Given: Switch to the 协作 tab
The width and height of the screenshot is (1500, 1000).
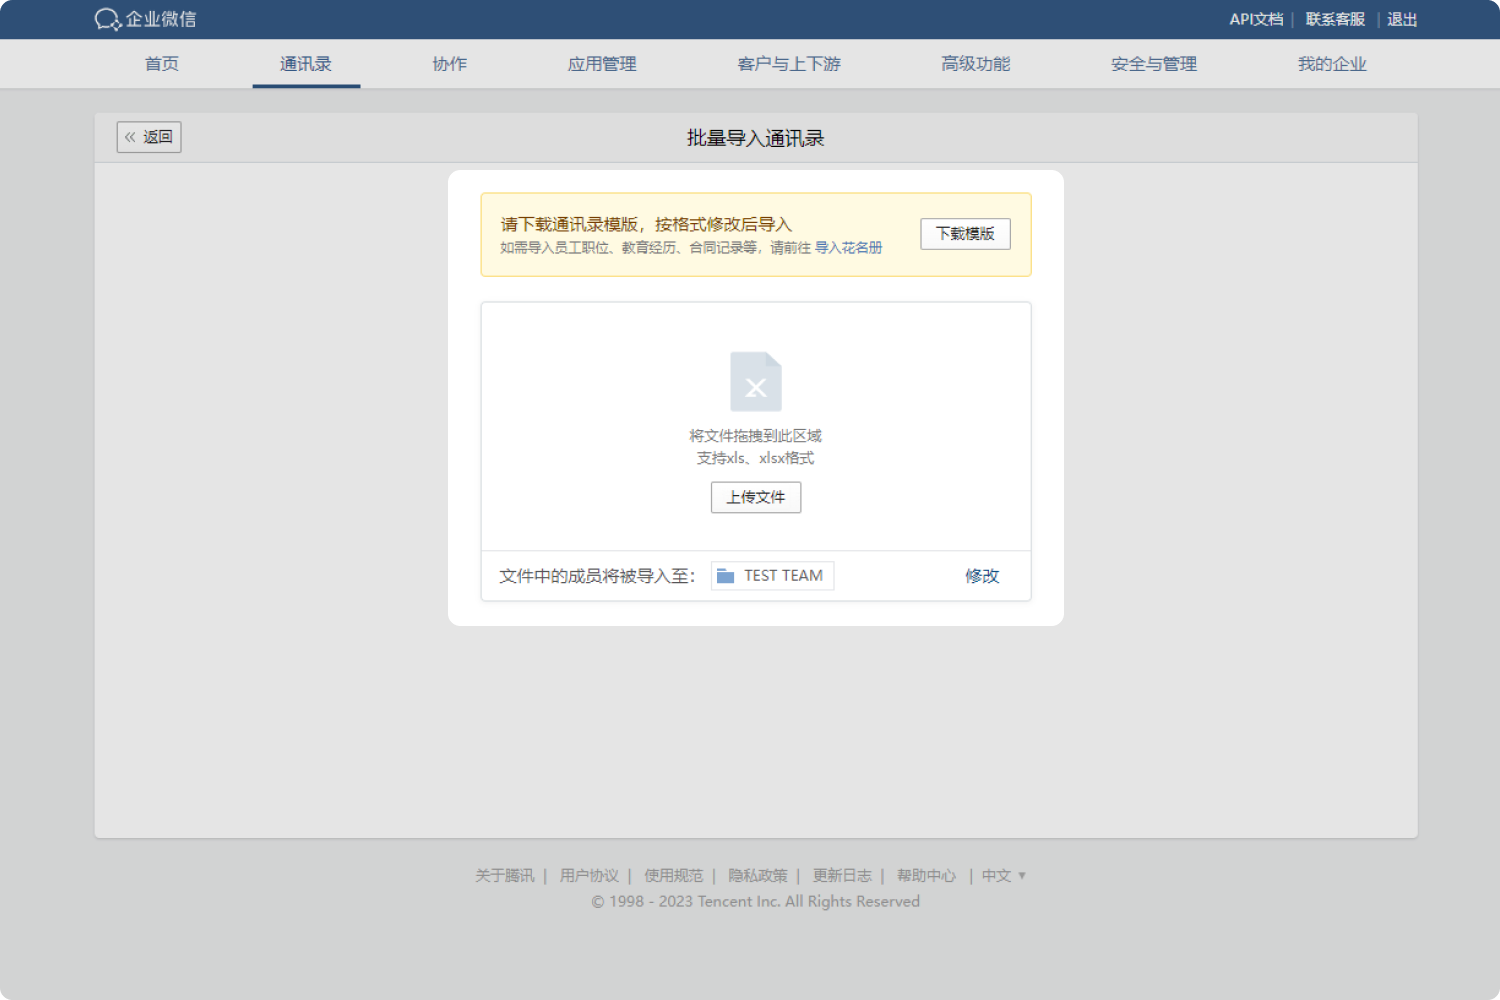Looking at the screenshot, I should pyautogui.click(x=449, y=64).
